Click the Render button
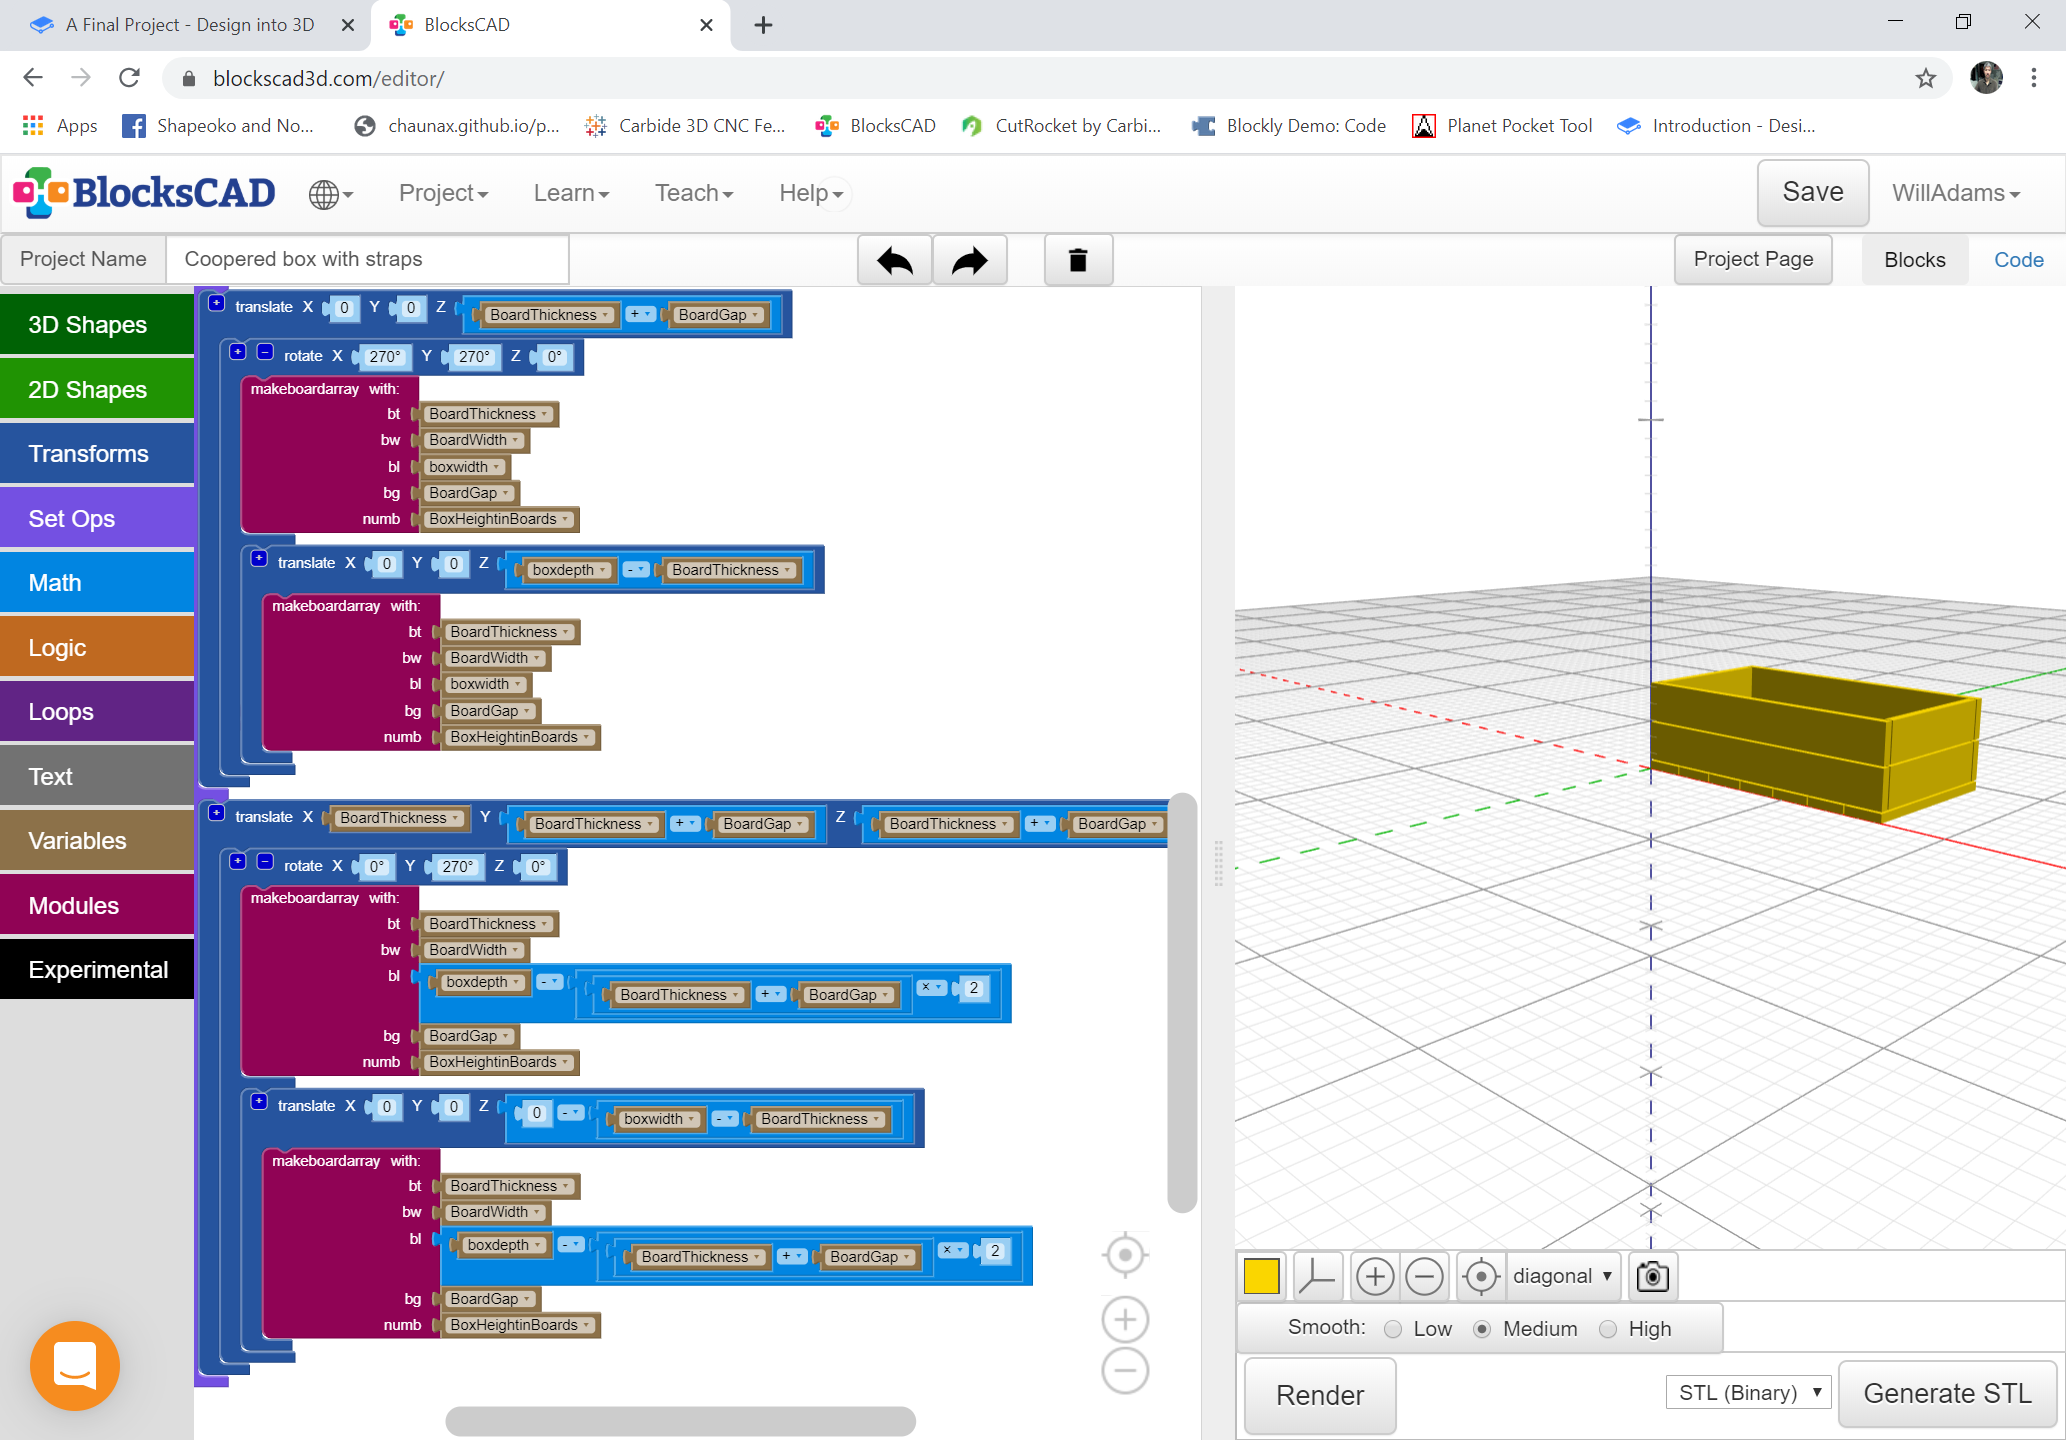 [x=1320, y=1395]
